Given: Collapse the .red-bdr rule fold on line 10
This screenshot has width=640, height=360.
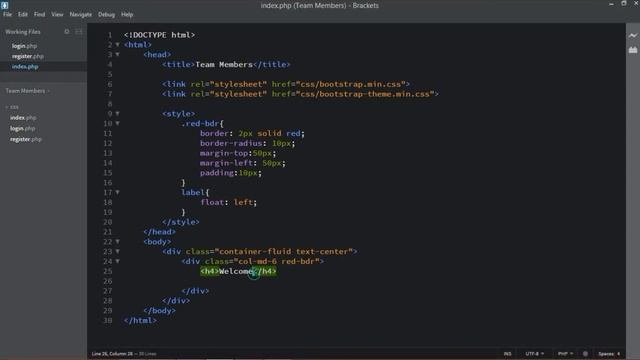Looking at the screenshot, I should (118, 123).
